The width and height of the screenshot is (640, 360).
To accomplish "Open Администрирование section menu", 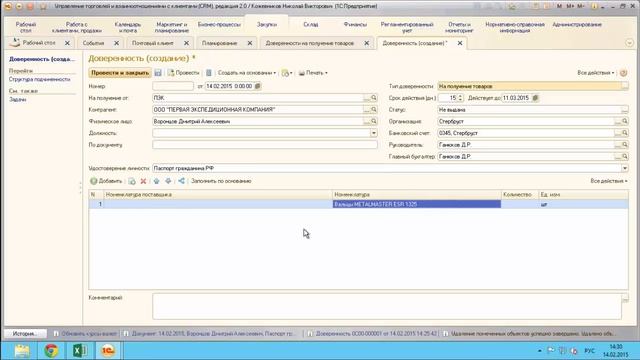I will point(577,24).
